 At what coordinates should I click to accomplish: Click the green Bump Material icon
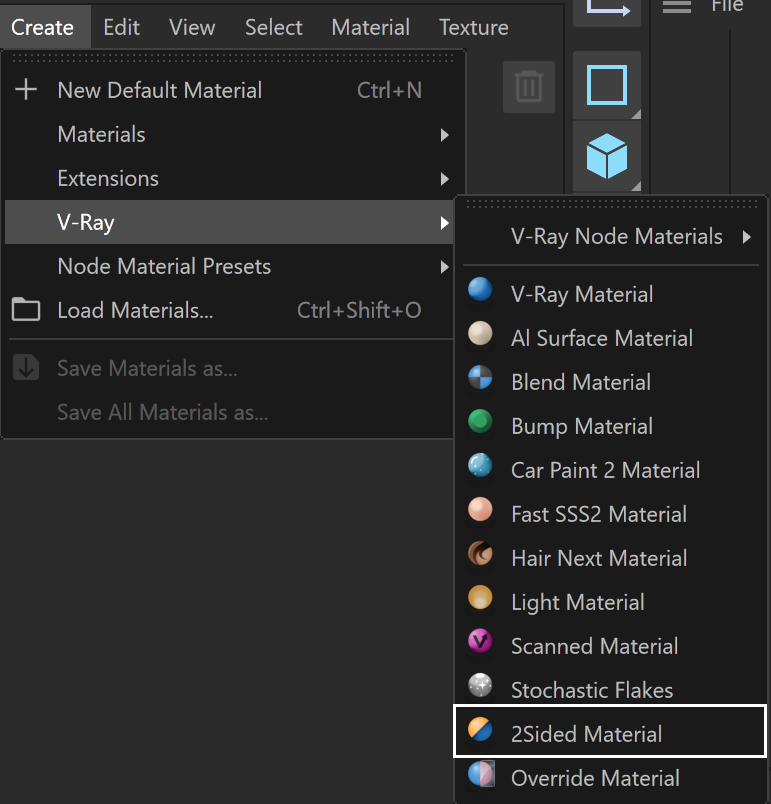pos(480,422)
